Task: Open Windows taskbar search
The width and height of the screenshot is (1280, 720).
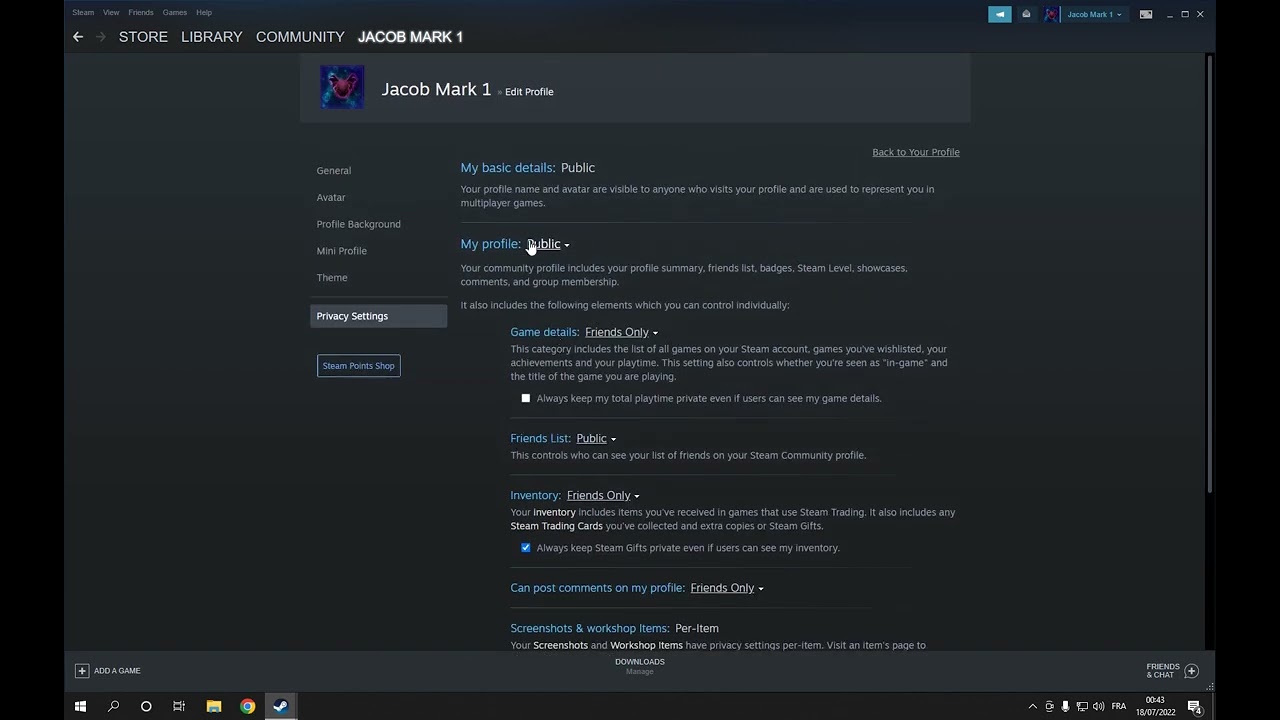Action: point(113,706)
